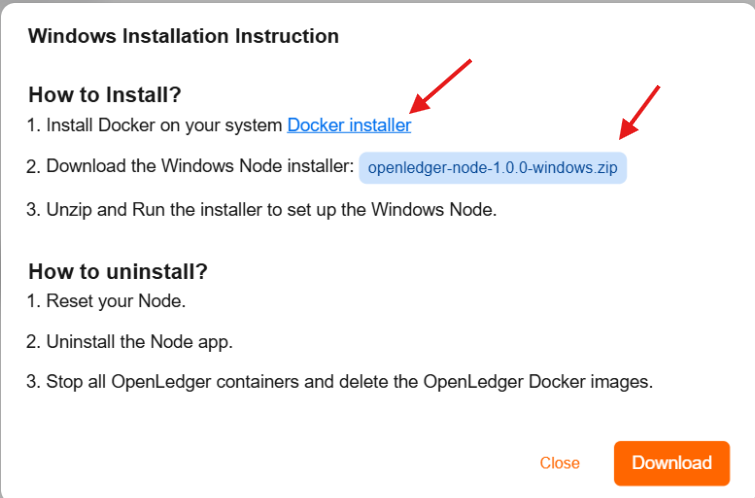Click the Uninstall the Node app step
This screenshot has height=498, width=755.
point(139,342)
